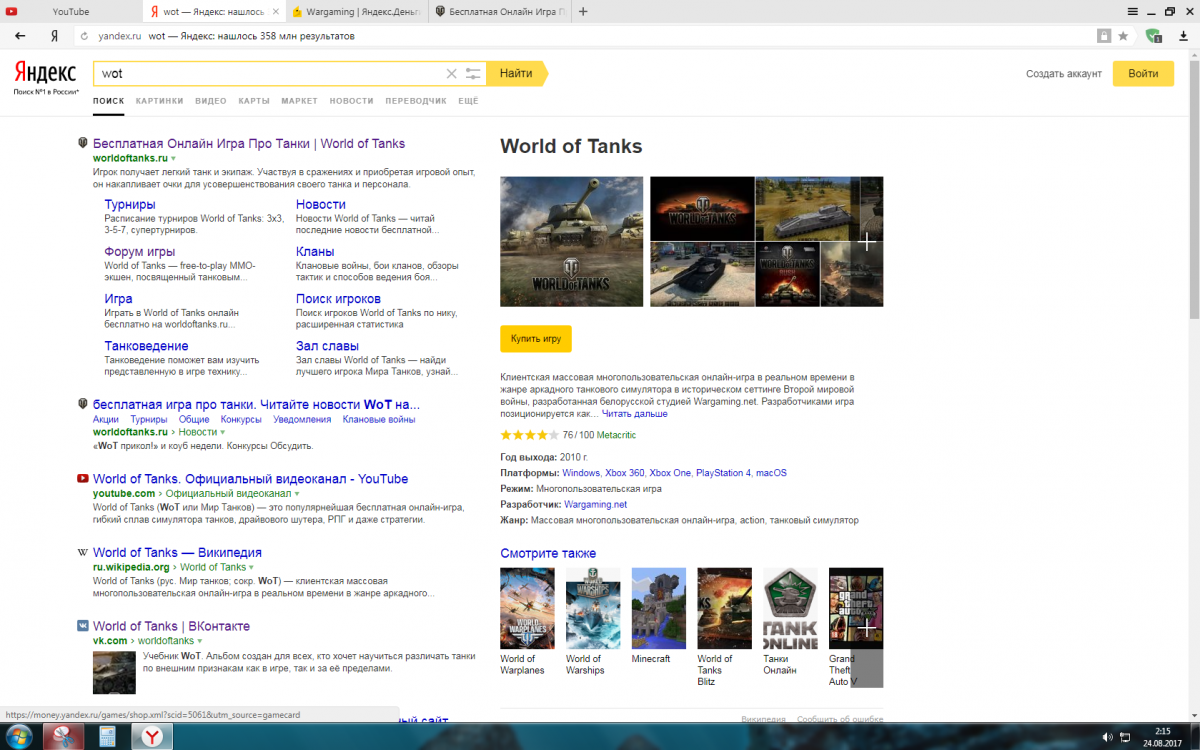Image resolution: width=1200 pixels, height=750 pixels.
Task: Expand dropdown arrow beside ru.wikipedia.org result
Action: pyautogui.click(x=251, y=568)
